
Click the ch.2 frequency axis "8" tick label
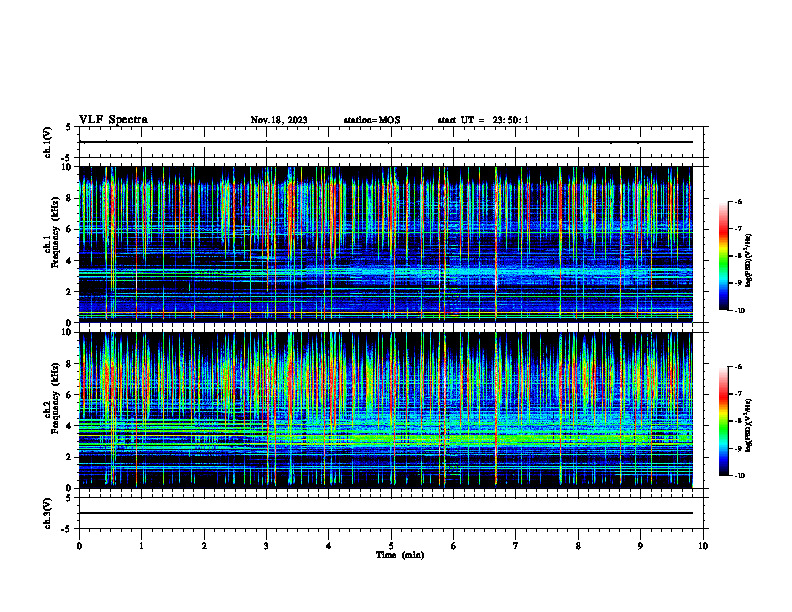tap(71, 364)
